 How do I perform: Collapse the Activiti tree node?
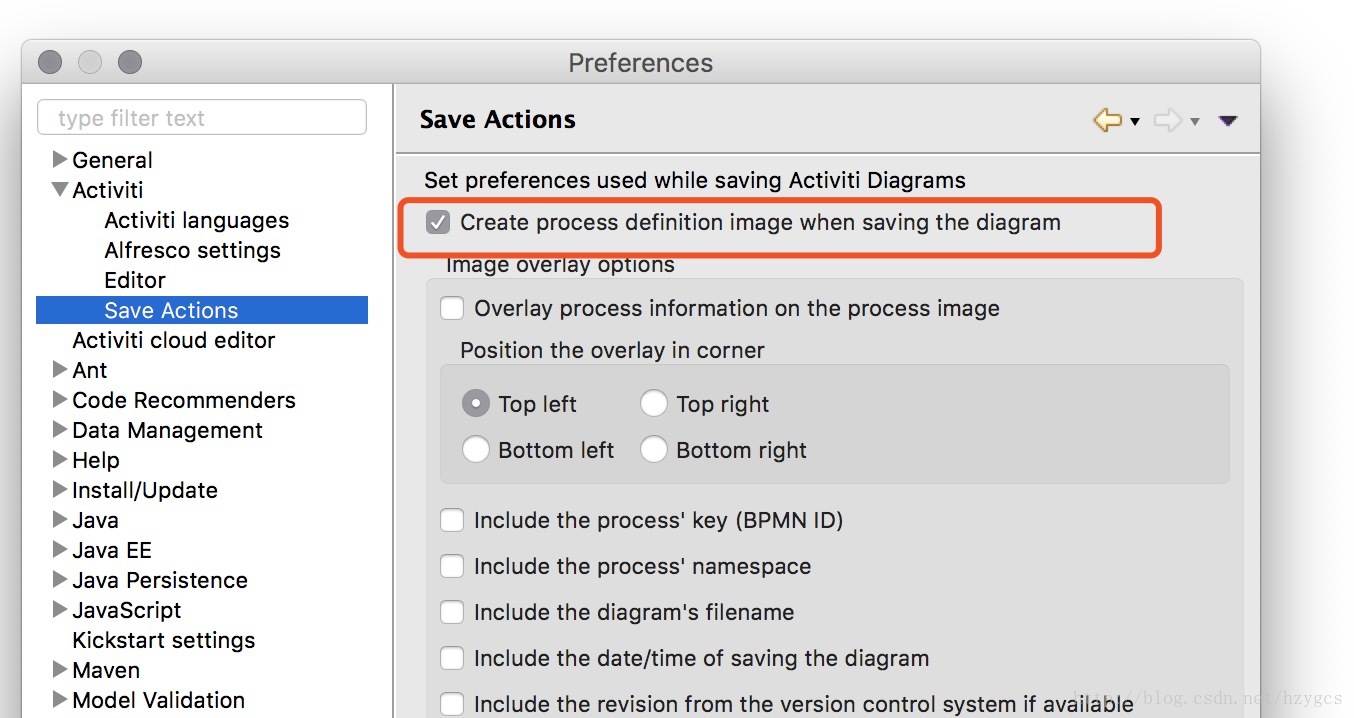[x=60, y=189]
